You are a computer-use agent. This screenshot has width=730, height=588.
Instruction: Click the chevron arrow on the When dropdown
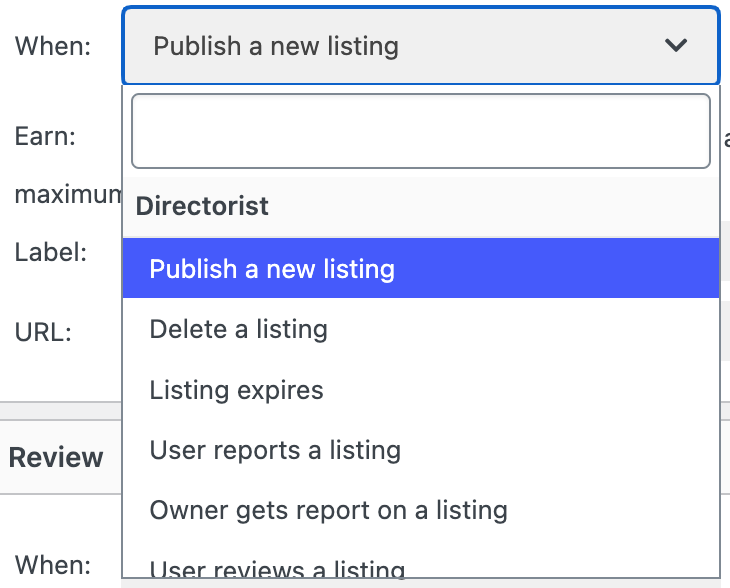click(676, 46)
